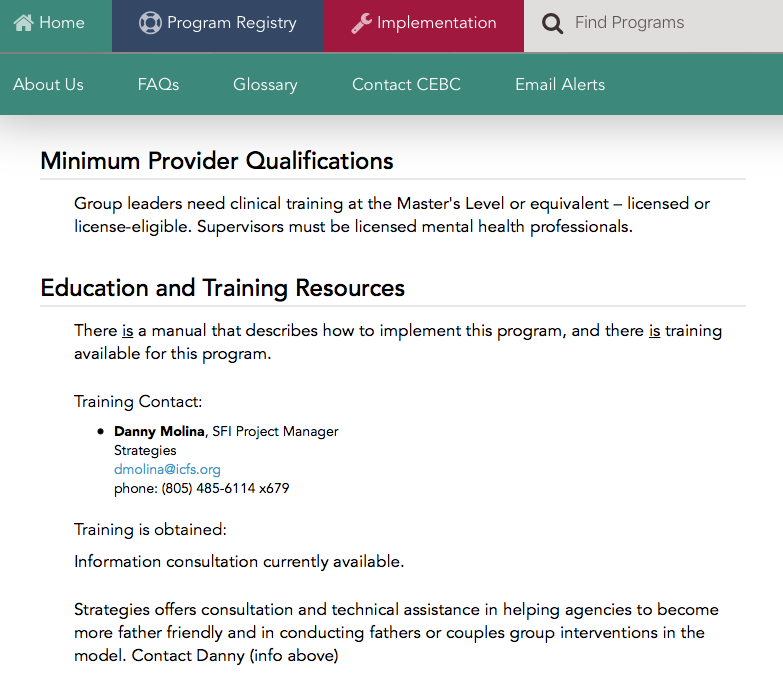Screen dimensions: 783x677
Task: Click the Minimum Provider Qualifications heading
Action: click(217, 161)
